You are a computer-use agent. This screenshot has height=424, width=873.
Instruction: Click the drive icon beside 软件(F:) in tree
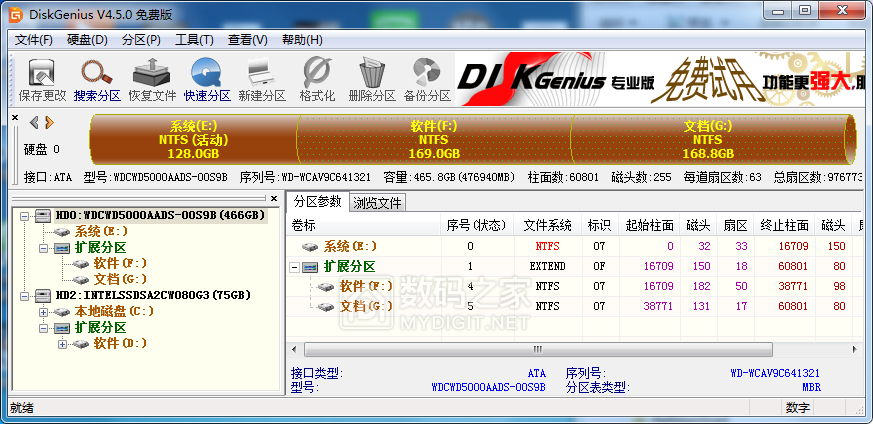click(81, 263)
